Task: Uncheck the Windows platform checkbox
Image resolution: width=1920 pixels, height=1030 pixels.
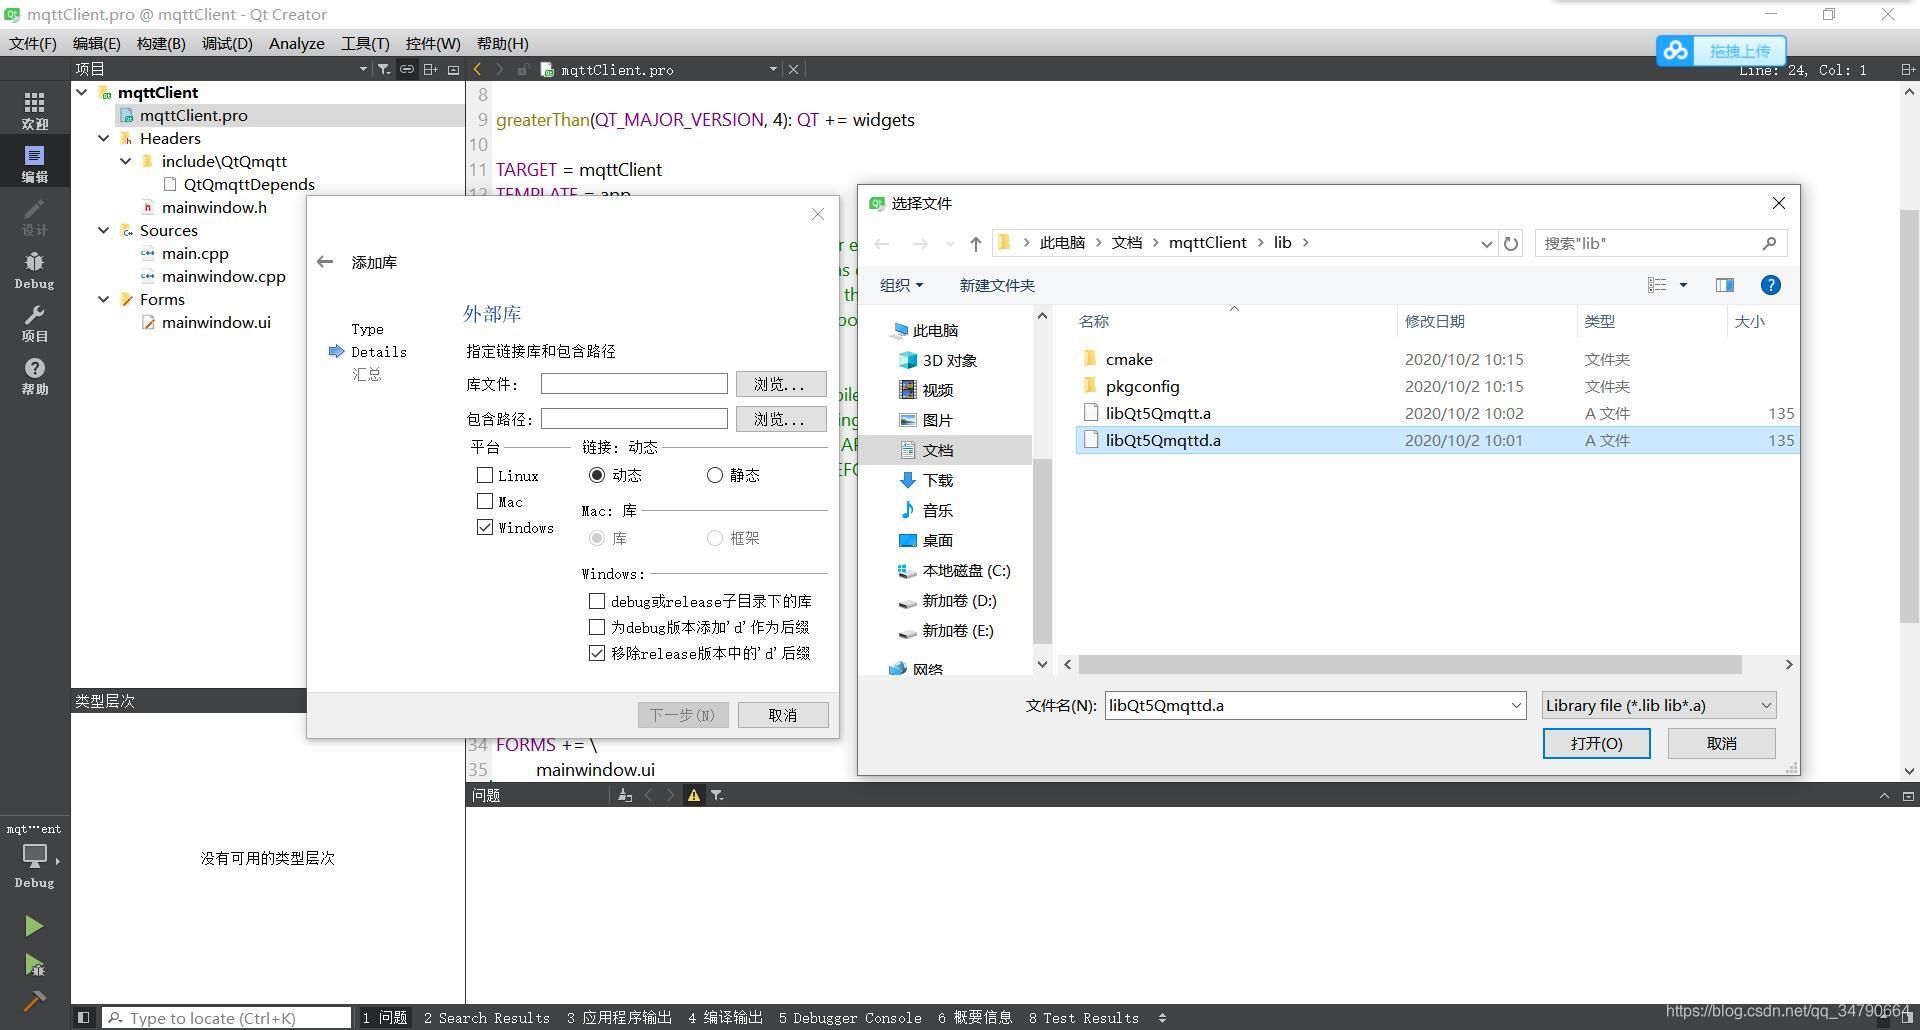Action: click(x=485, y=527)
